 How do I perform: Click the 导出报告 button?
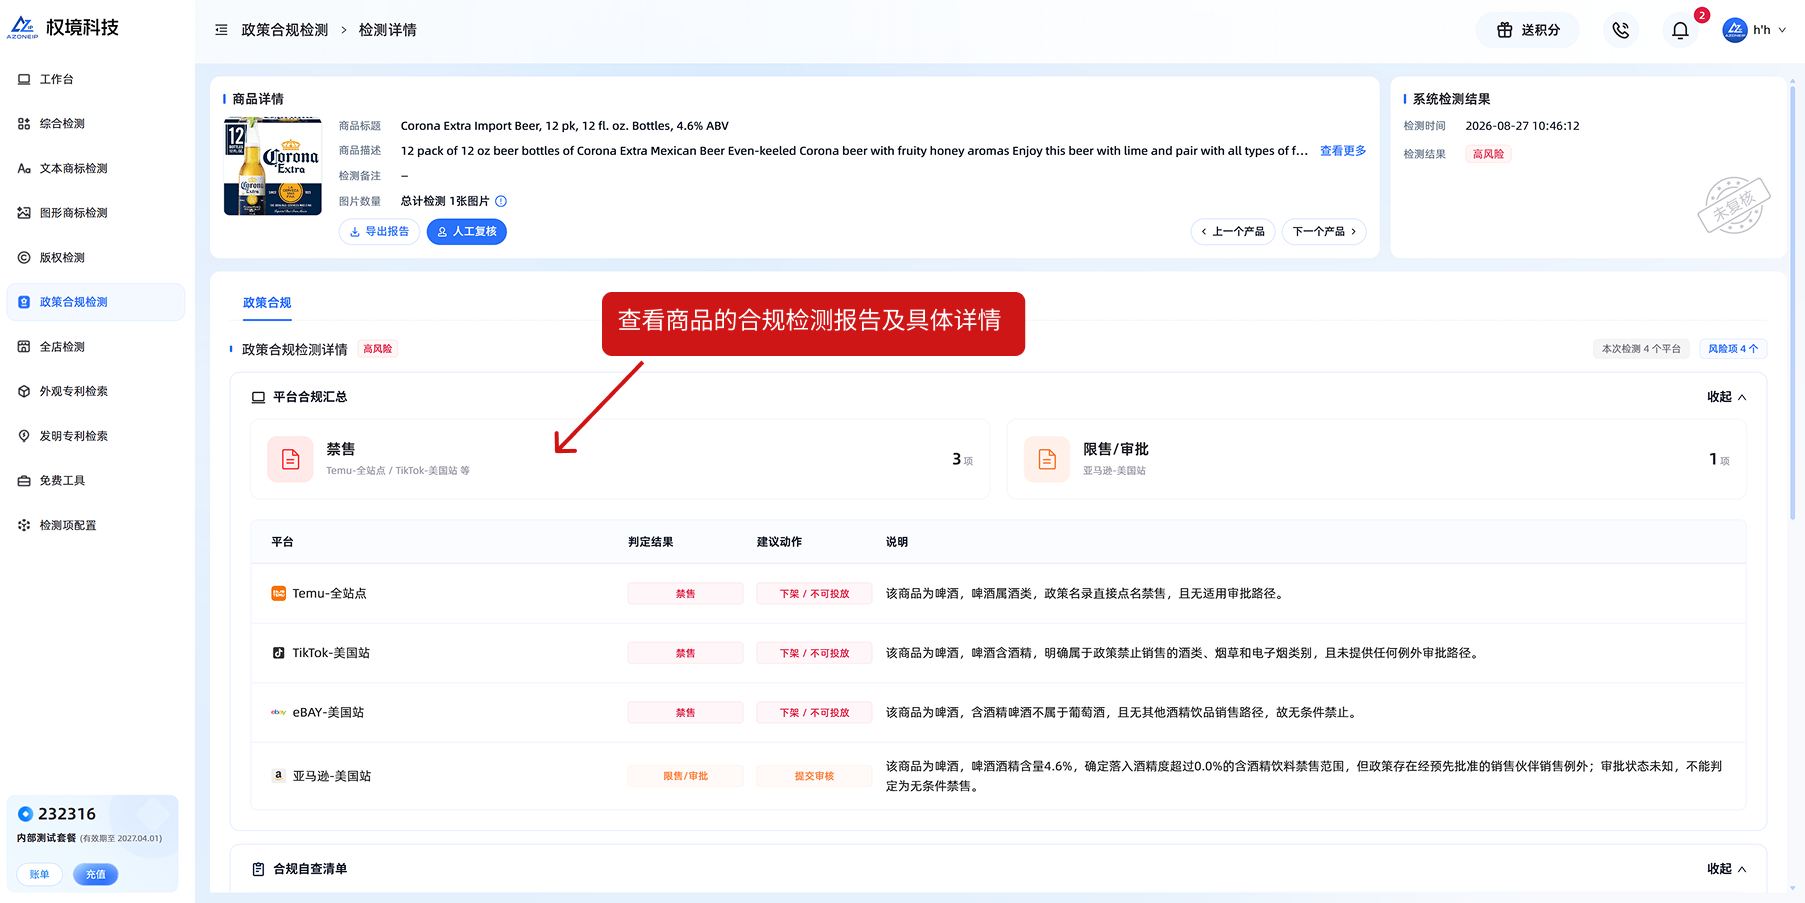coord(380,232)
